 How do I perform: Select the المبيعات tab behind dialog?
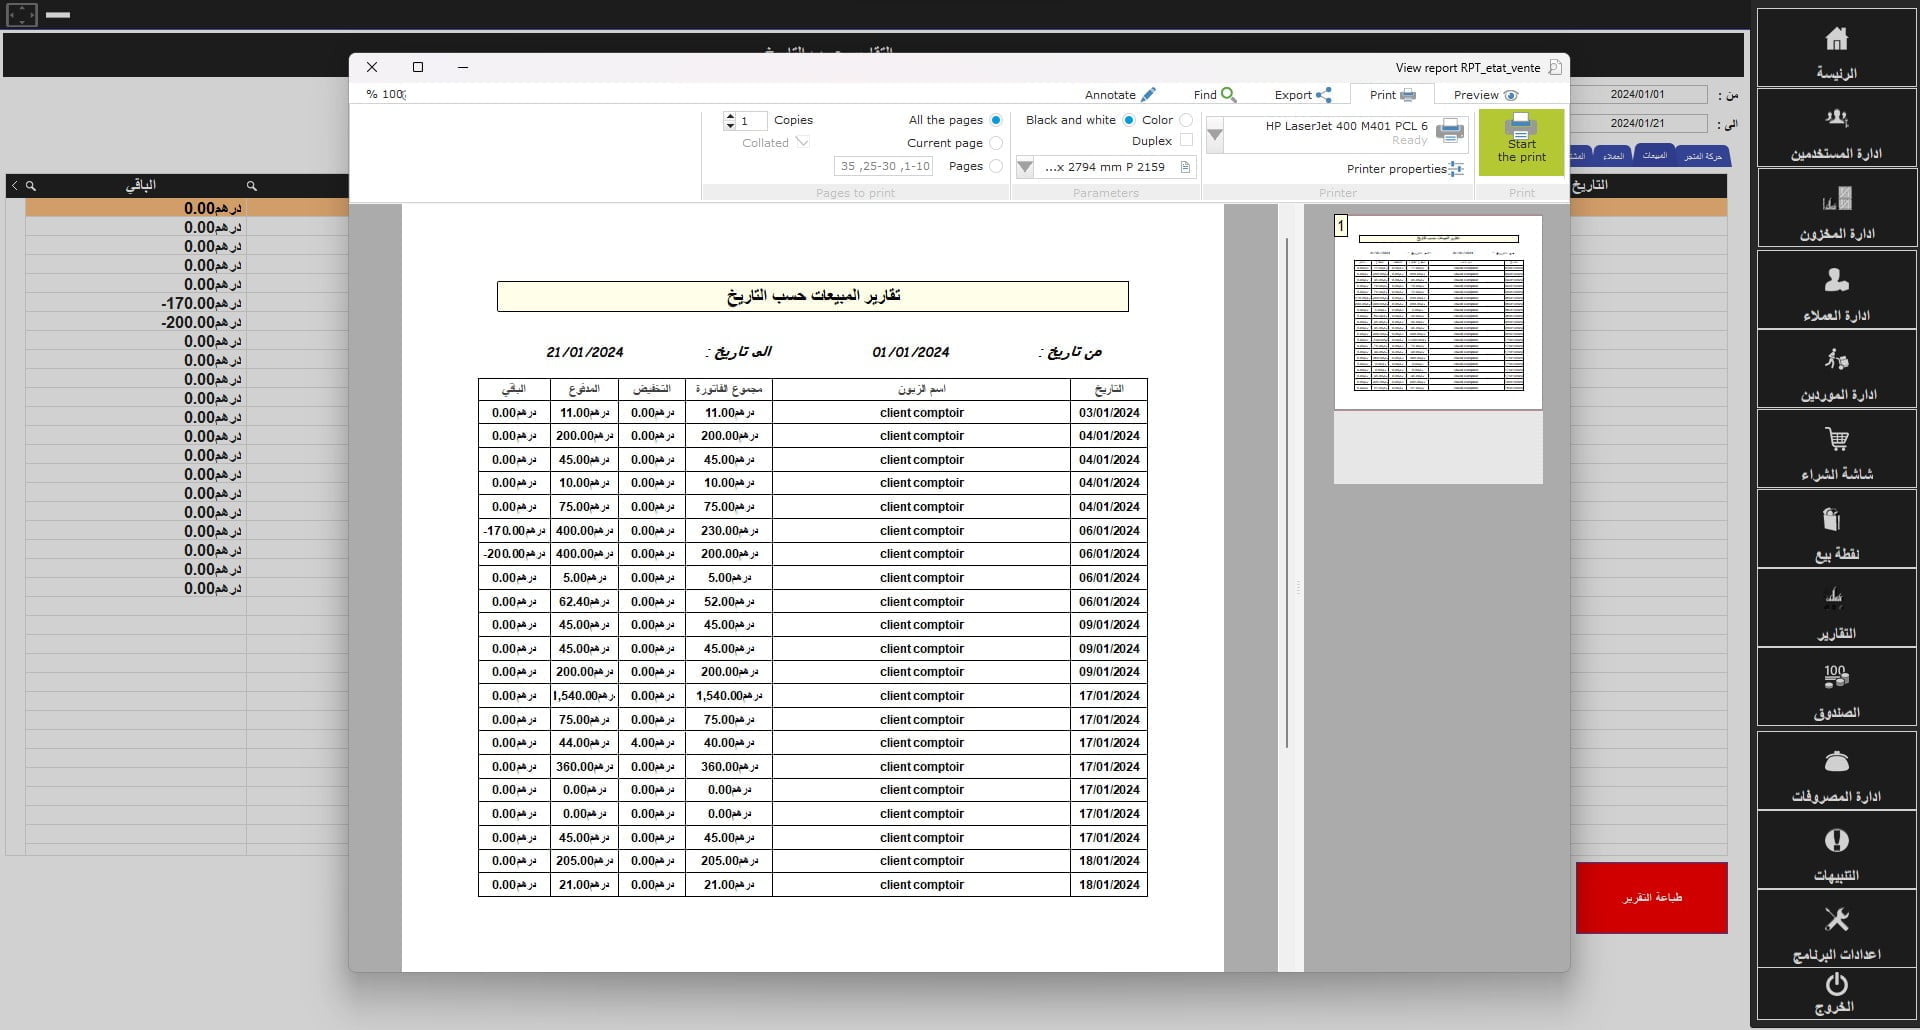(1655, 156)
